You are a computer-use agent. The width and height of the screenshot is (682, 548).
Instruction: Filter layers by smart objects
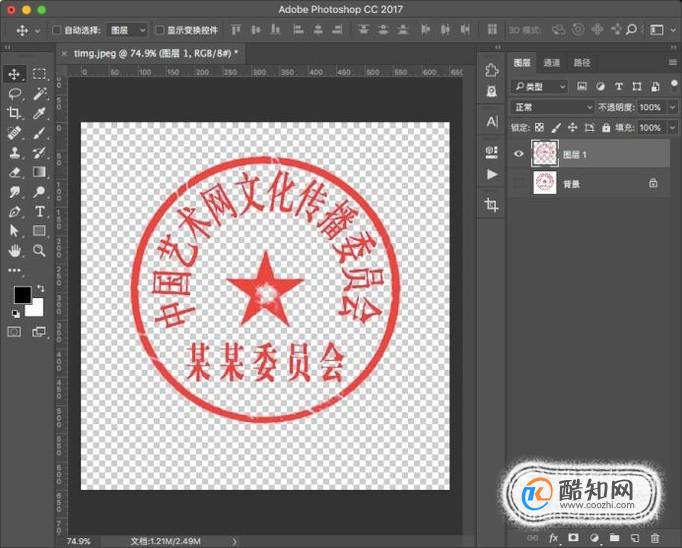pos(655,87)
